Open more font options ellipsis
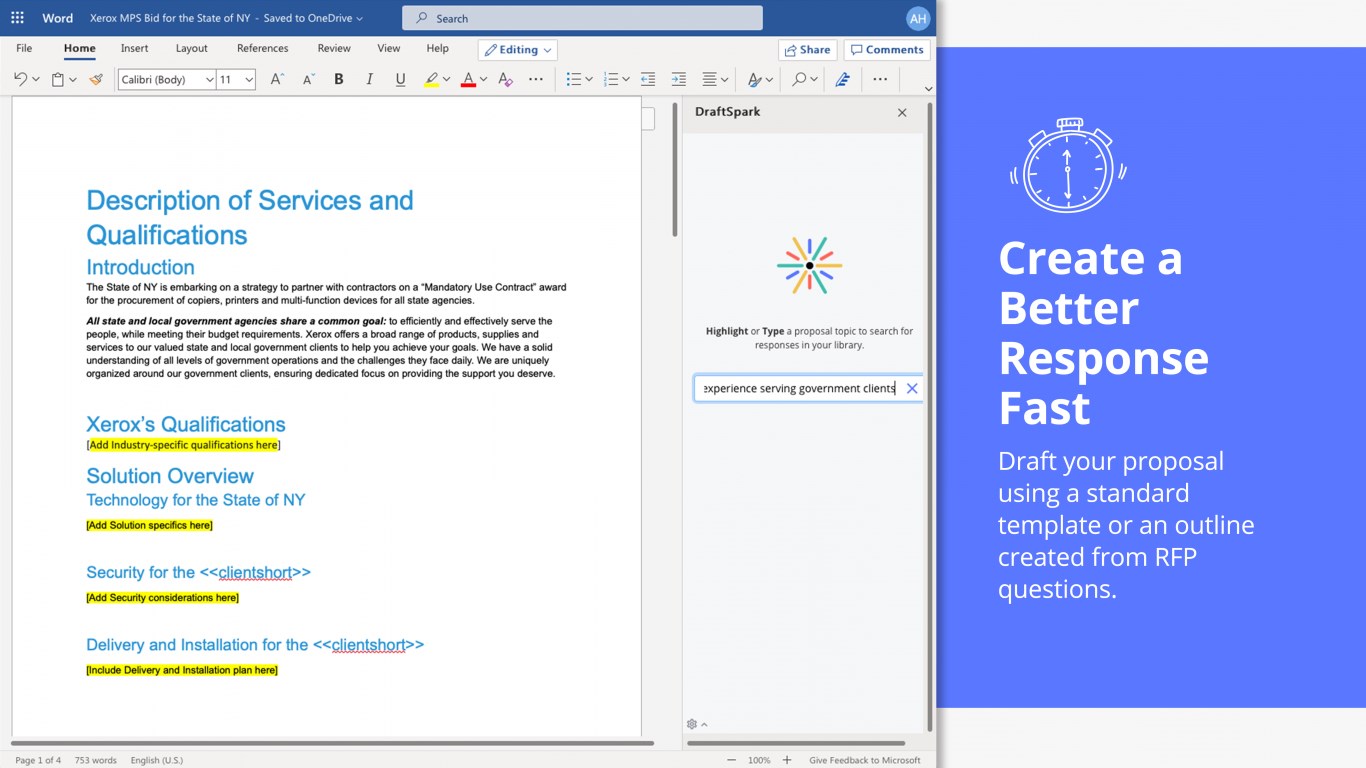 536,79
